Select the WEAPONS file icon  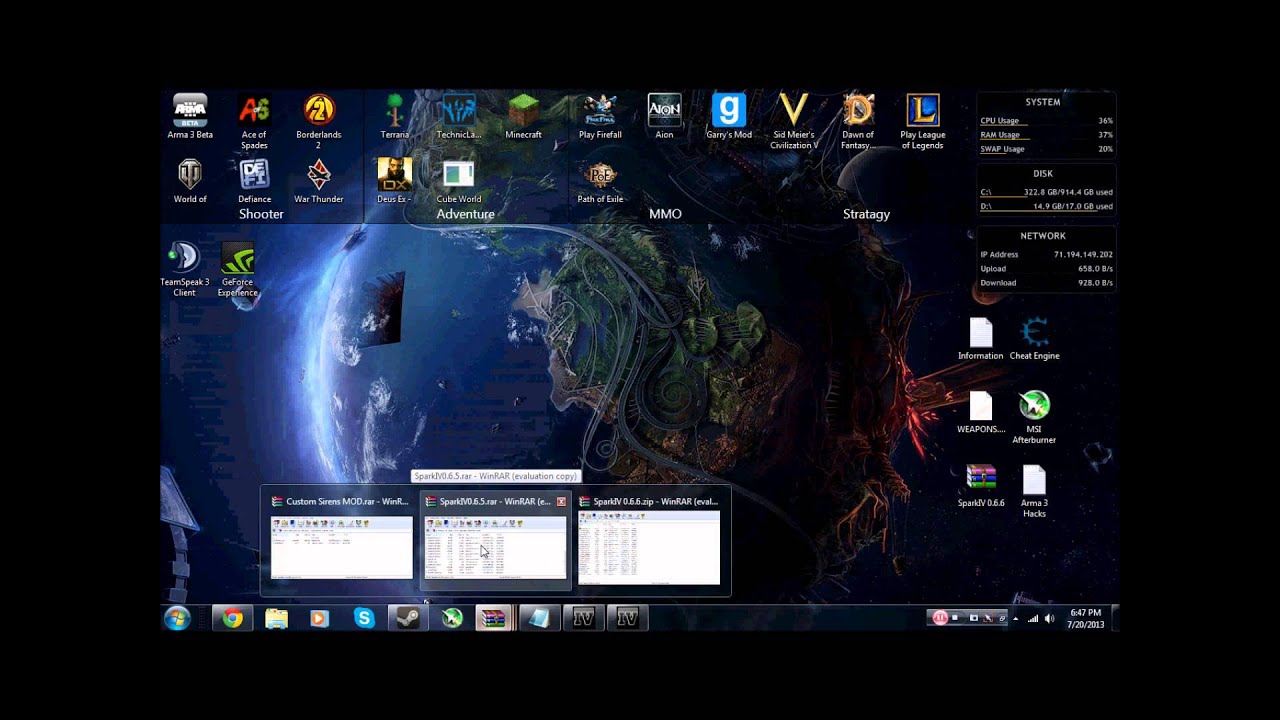coord(980,413)
